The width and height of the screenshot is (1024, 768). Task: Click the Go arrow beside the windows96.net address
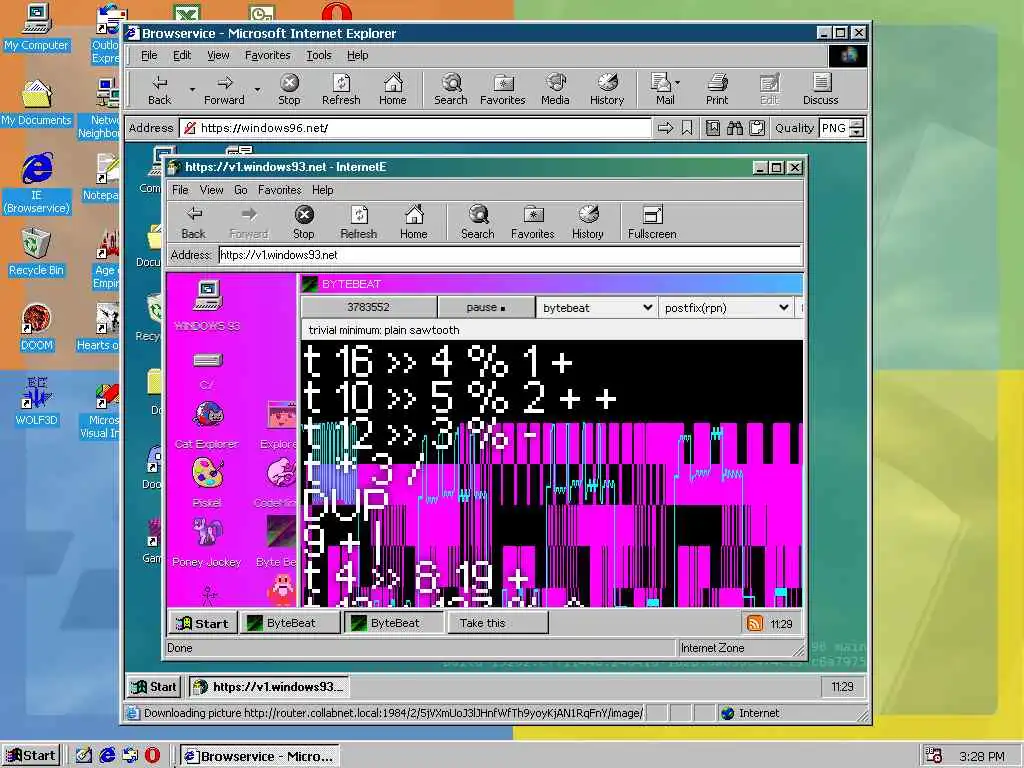tap(665, 128)
